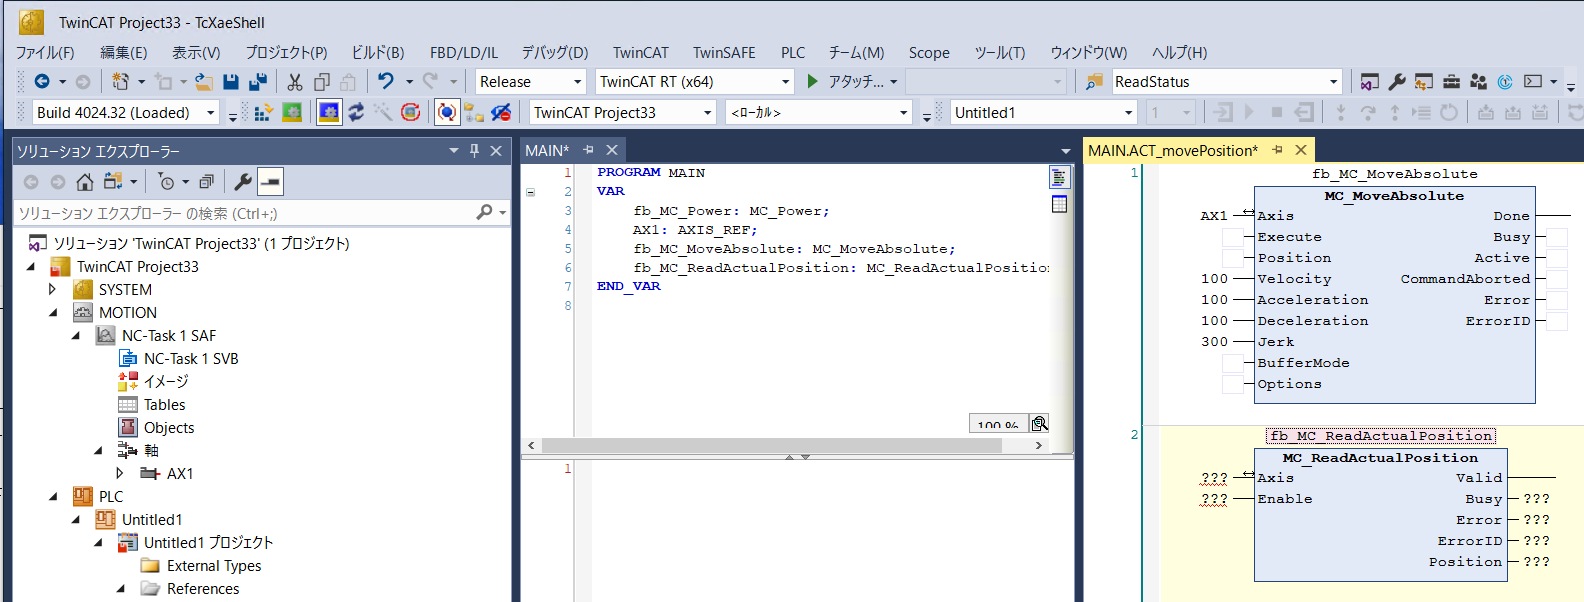Open the ウィンドウ(W) menu
This screenshot has width=1584, height=602.
1088,52
